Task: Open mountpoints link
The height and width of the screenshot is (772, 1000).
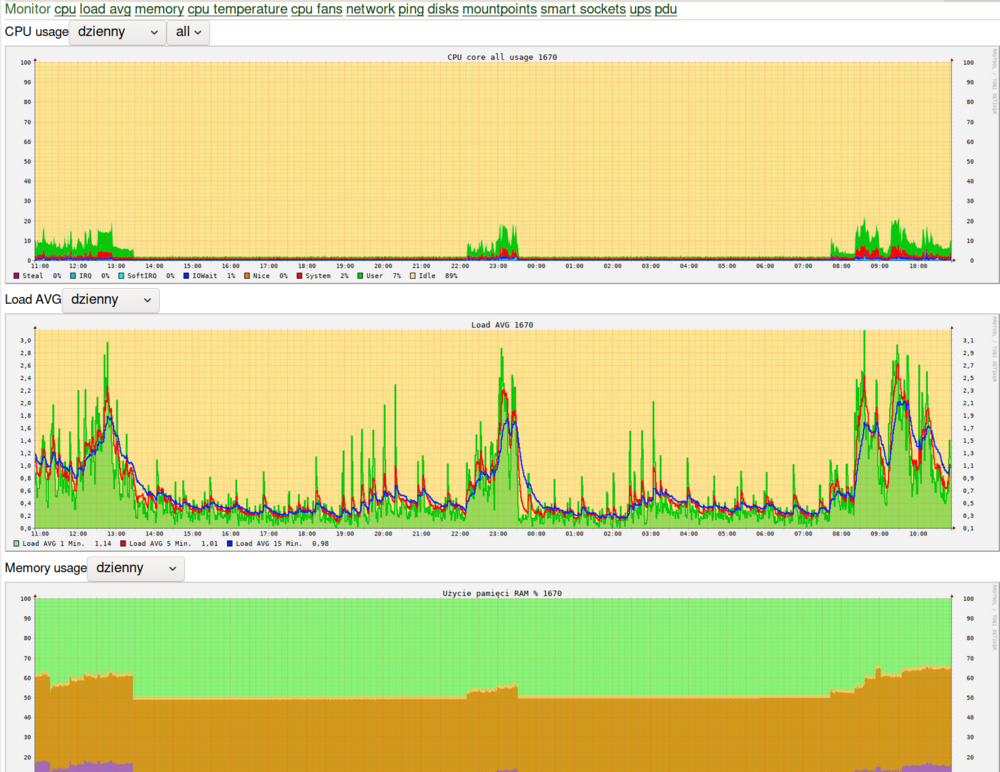Action: (x=499, y=10)
